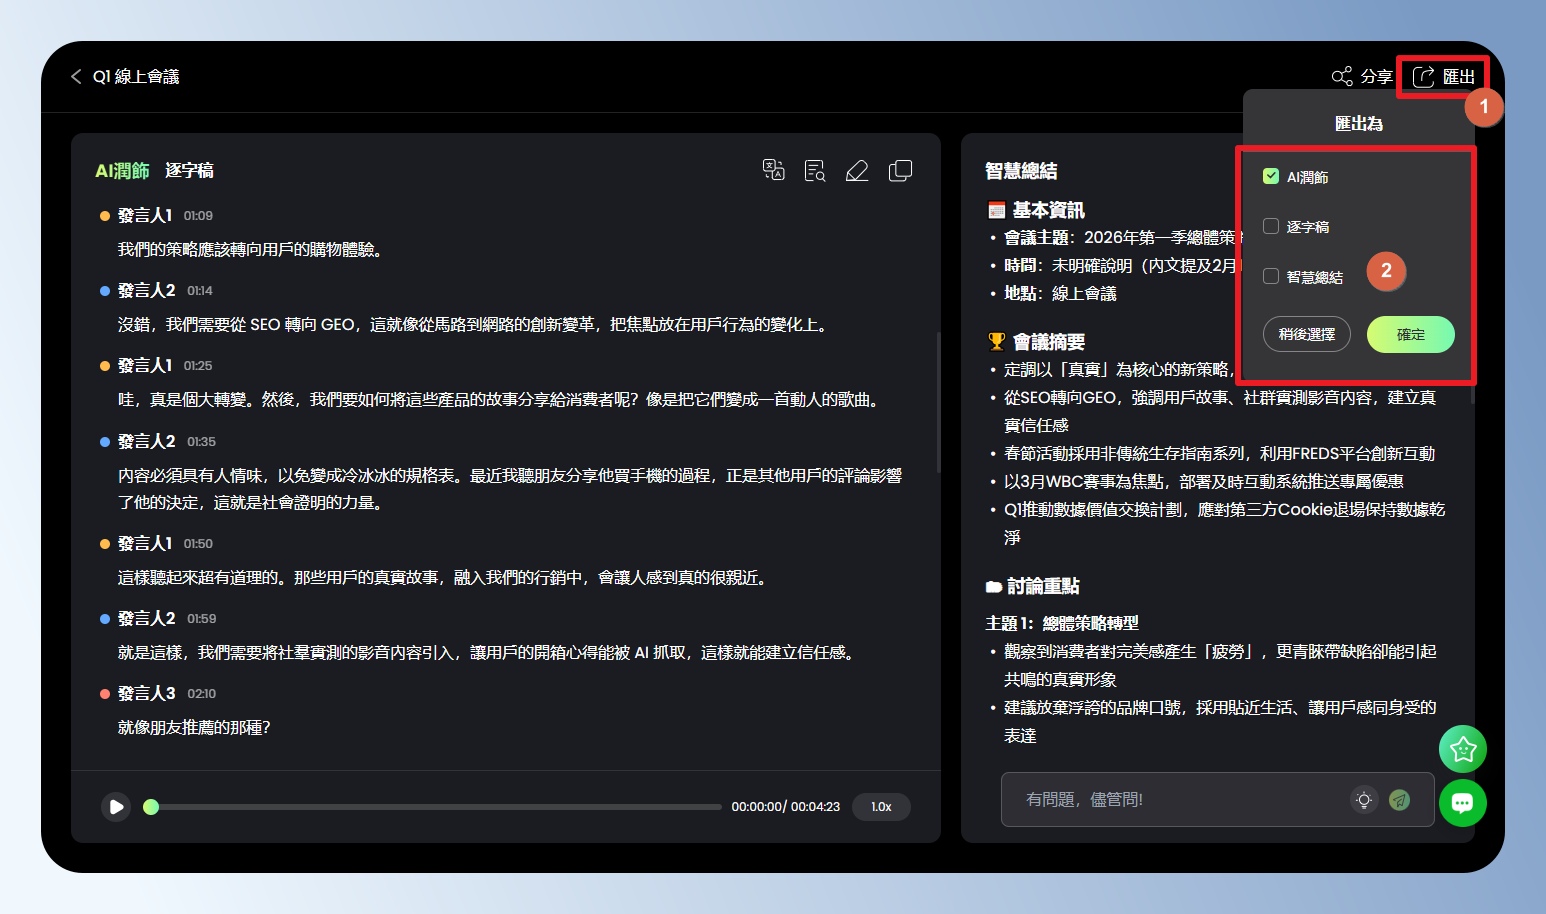
Task: Go back using arrow beside Q1 線上會議
Action: pyautogui.click(x=76, y=77)
